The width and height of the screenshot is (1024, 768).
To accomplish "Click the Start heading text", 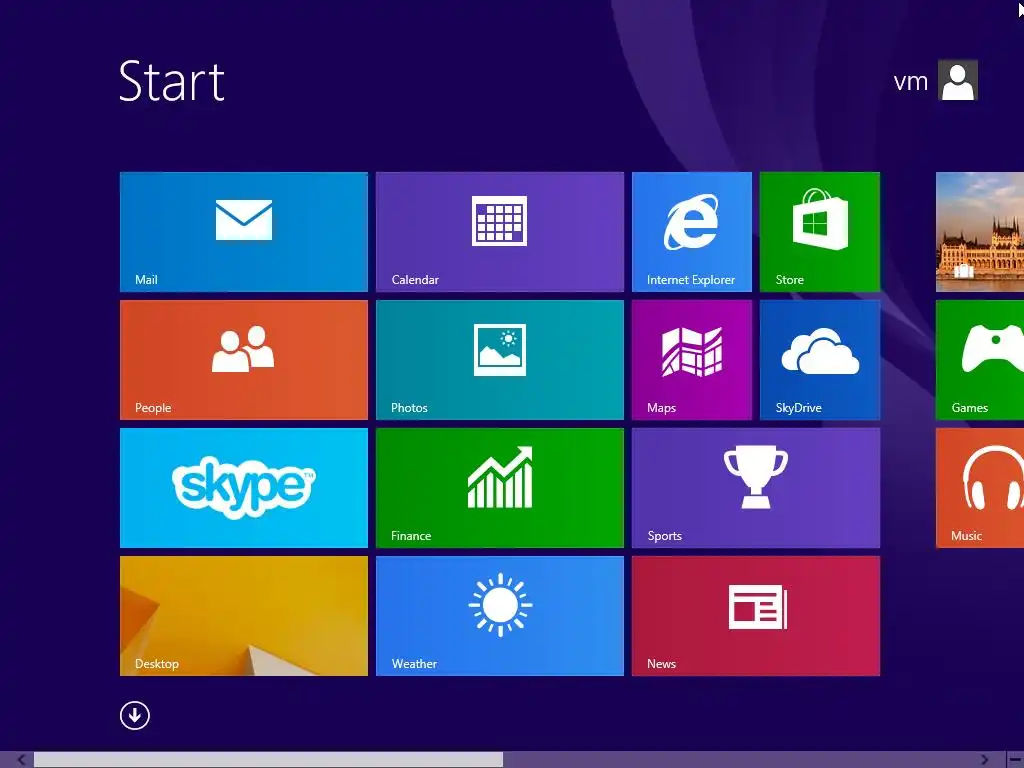I will click(x=172, y=81).
